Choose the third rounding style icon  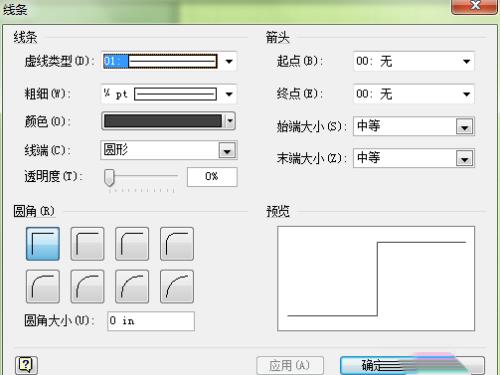point(132,244)
